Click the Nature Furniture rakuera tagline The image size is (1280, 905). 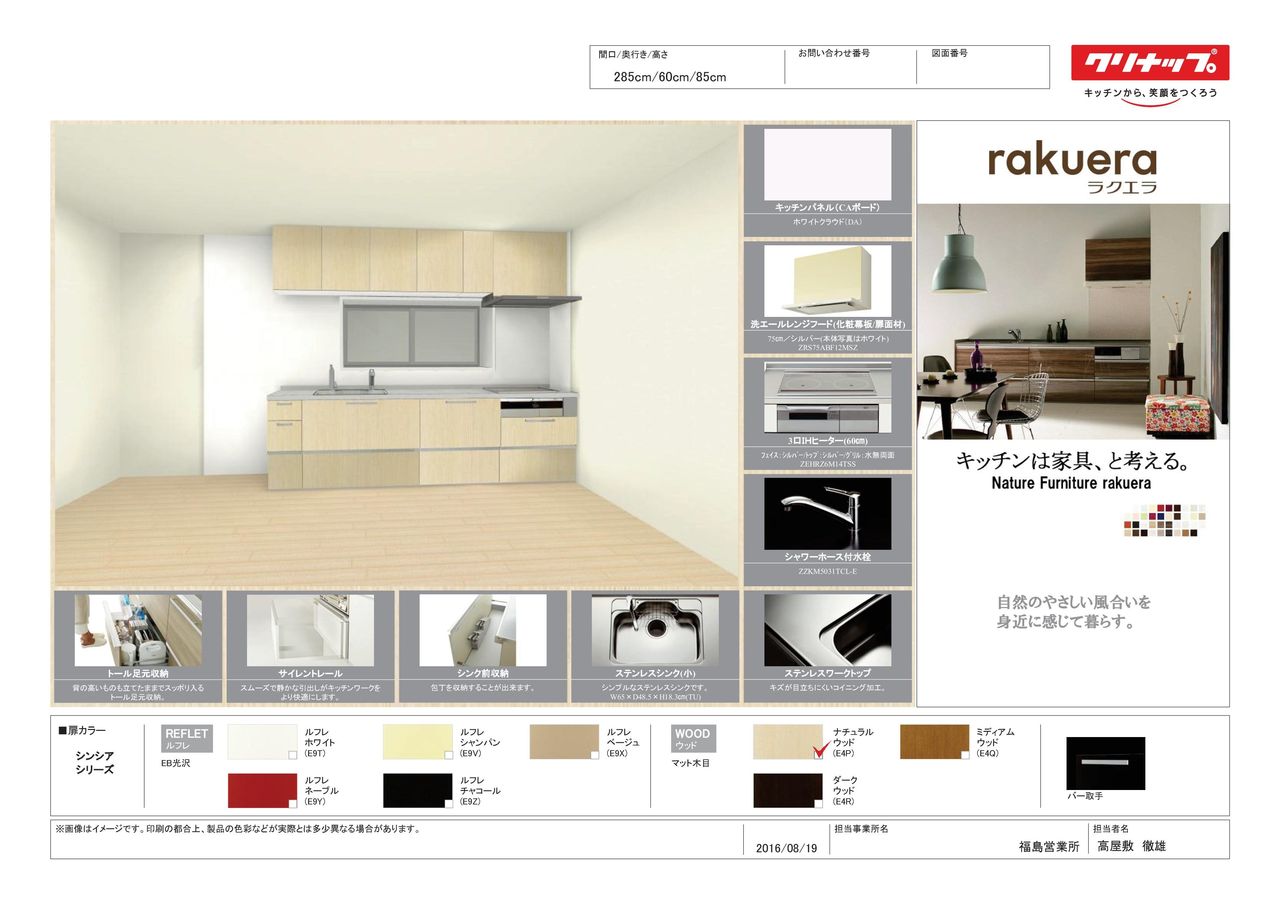click(1071, 484)
